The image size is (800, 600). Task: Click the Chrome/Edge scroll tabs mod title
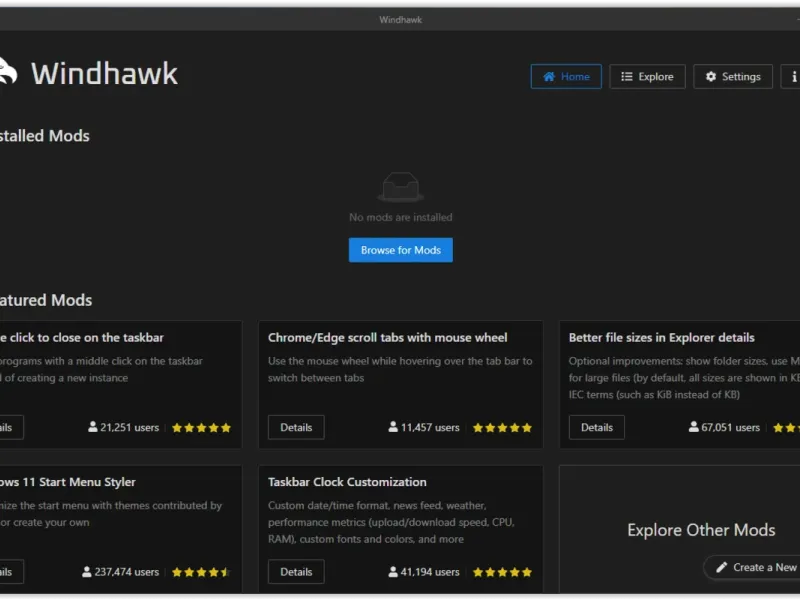(387, 338)
